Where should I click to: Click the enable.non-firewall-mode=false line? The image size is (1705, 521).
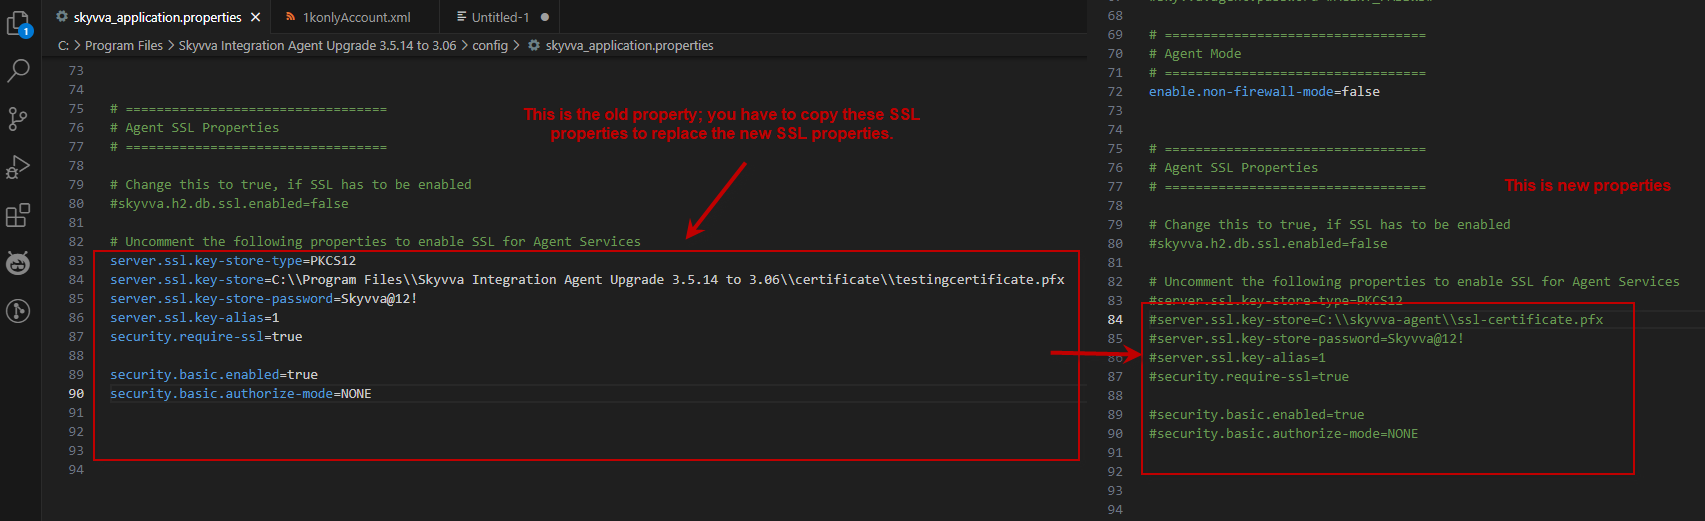click(x=1264, y=92)
